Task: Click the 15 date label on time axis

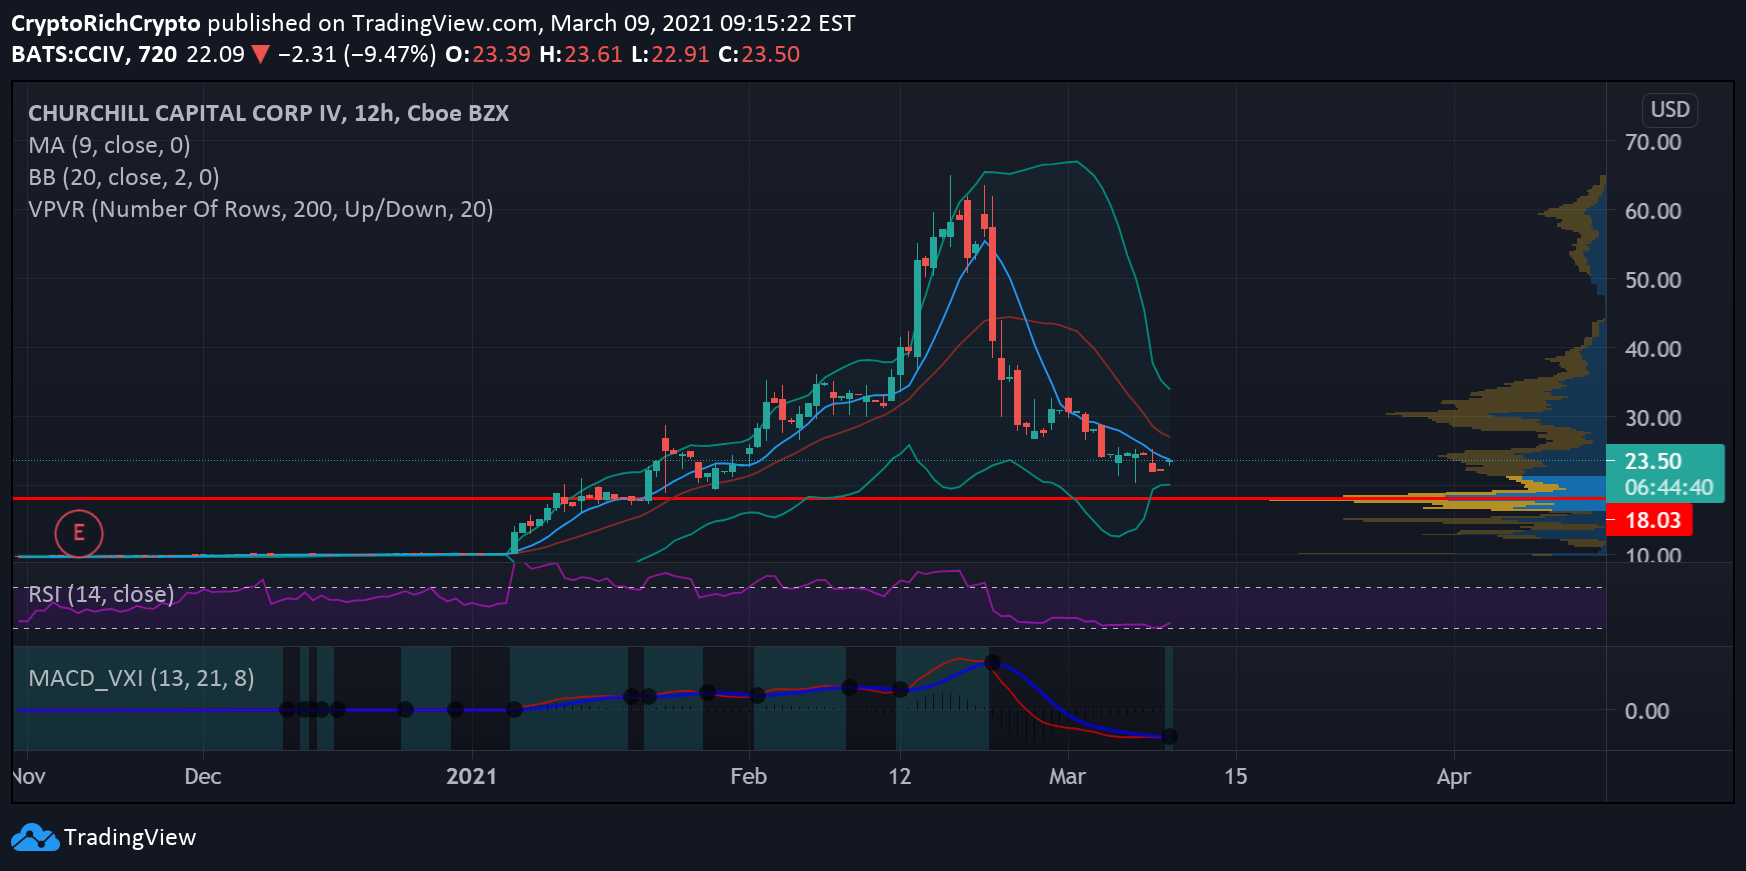Action: point(1236,776)
